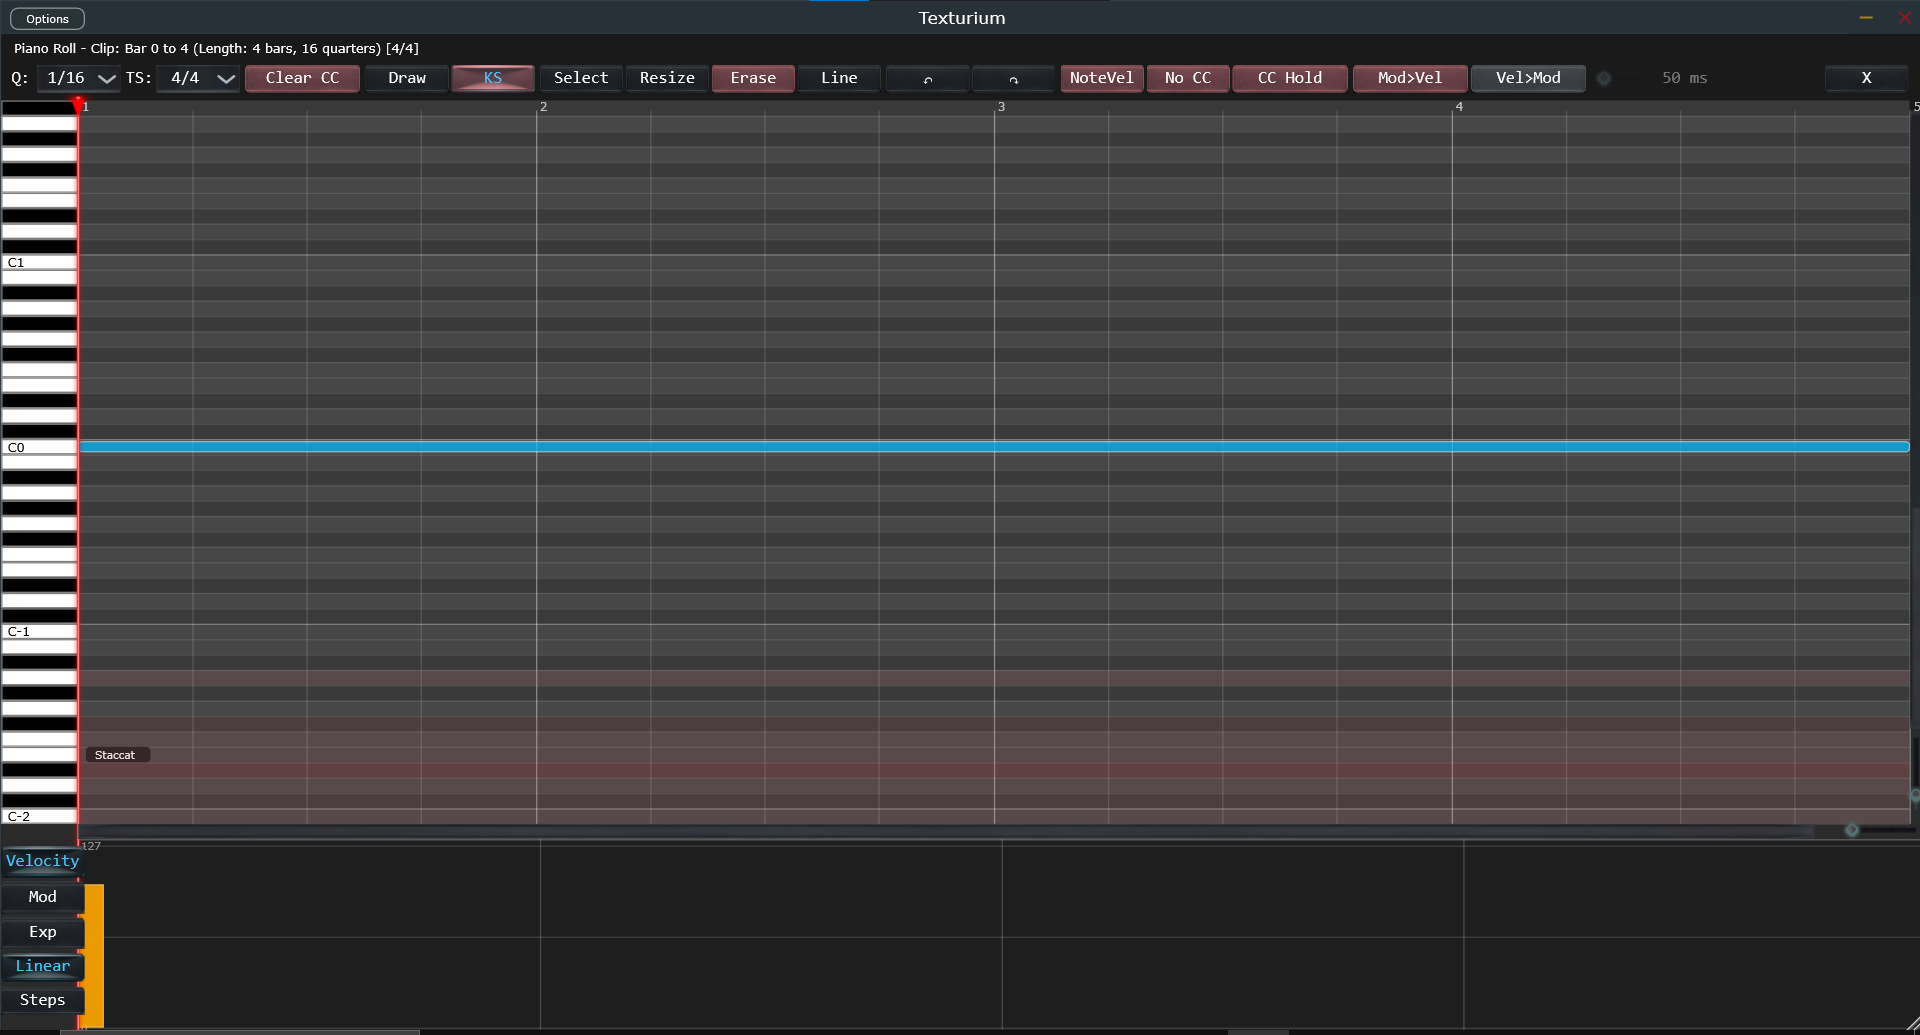The width and height of the screenshot is (1920, 1035).
Task: Select Linear curve mode
Action: [x=42, y=966]
